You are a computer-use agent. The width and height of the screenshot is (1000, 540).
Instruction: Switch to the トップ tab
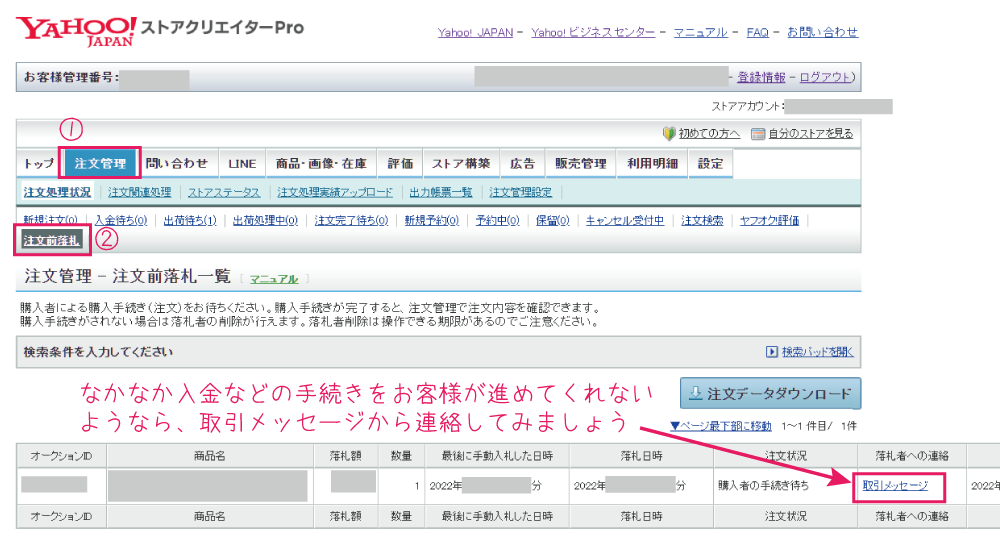(x=39, y=163)
